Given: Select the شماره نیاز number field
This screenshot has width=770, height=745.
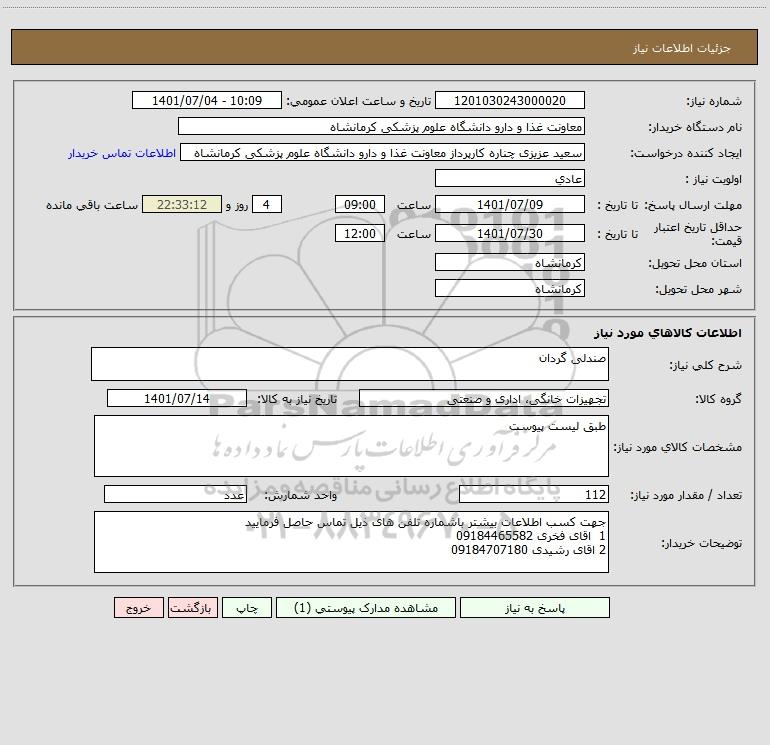Looking at the screenshot, I should 510,100.
